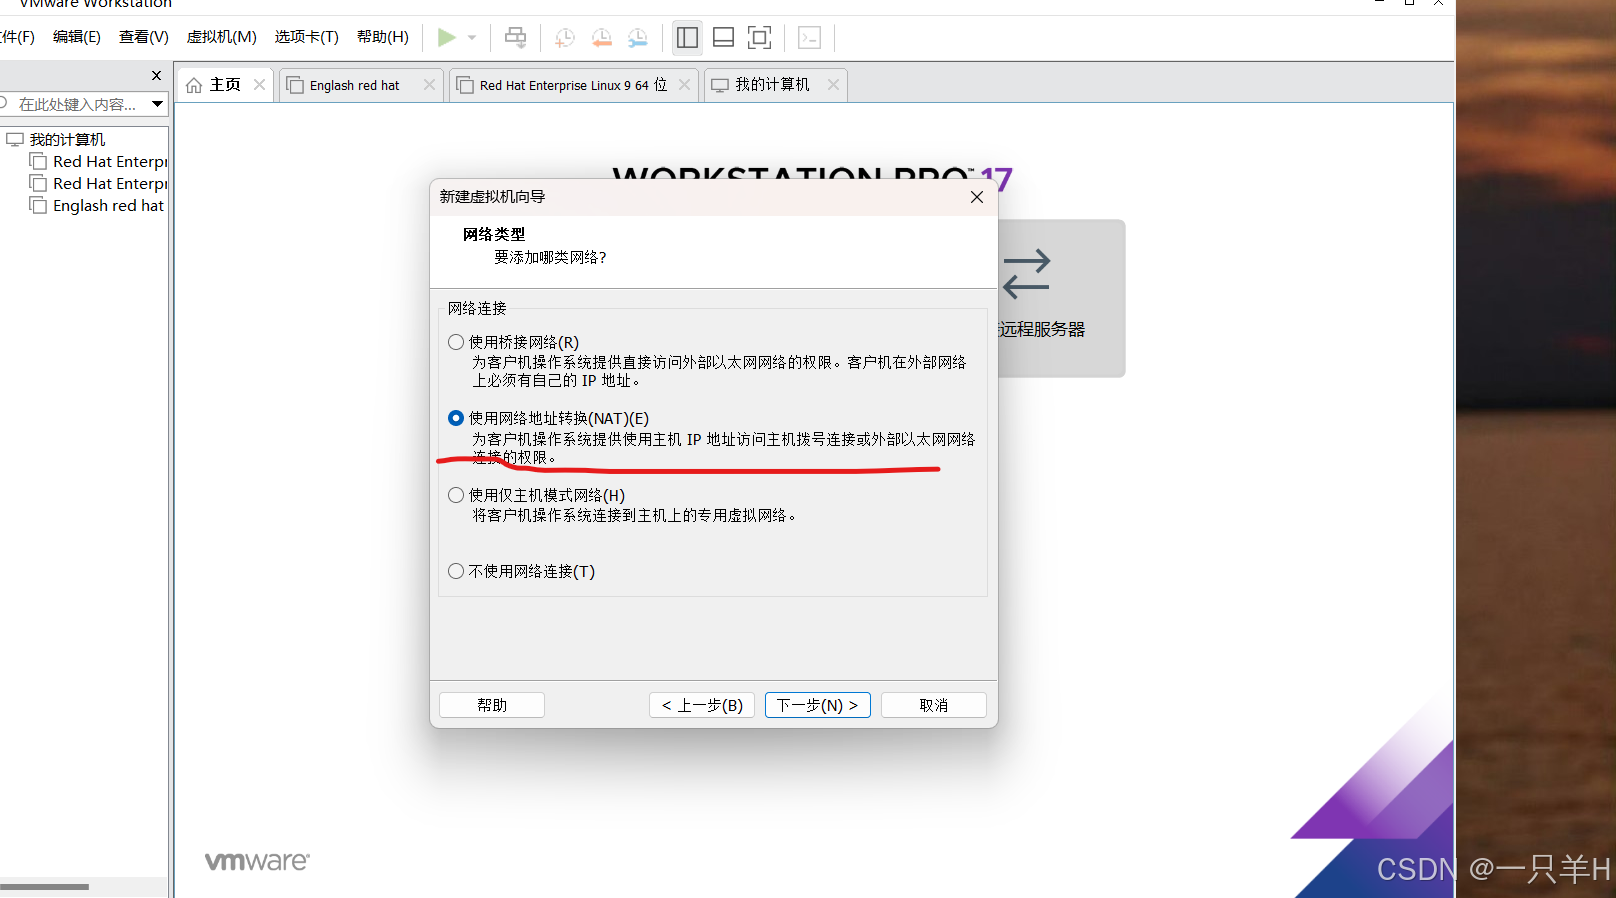Close the 主页 tab
The image size is (1616, 898).
pyautogui.click(x=260, y=85)
